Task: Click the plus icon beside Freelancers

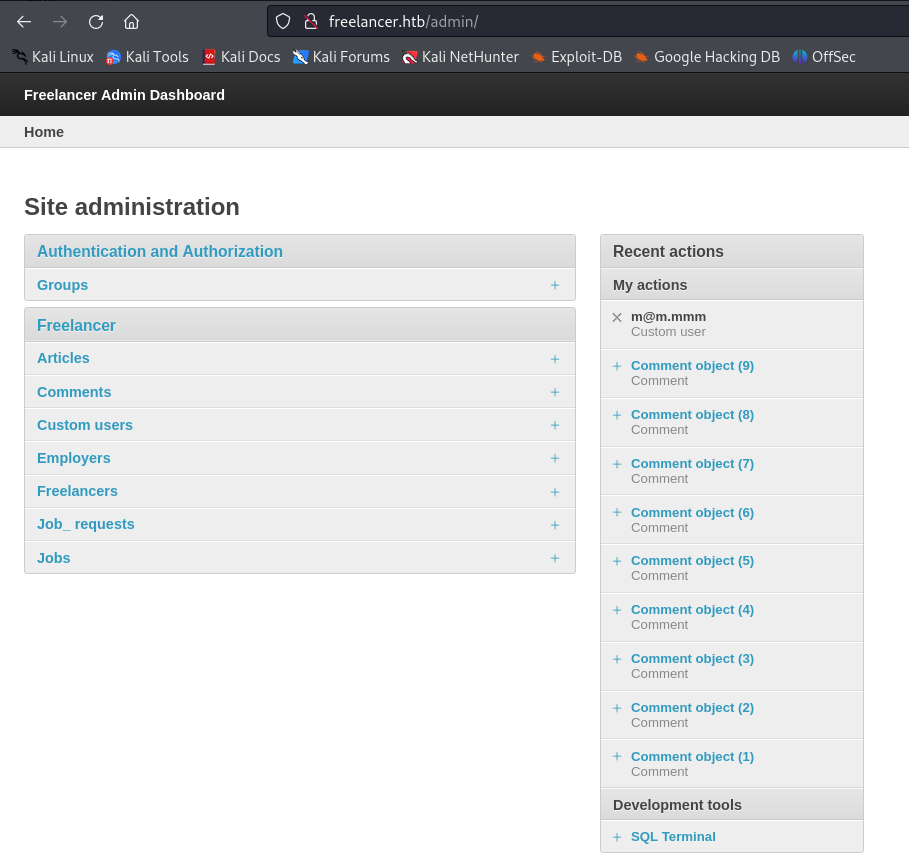Action: [555, 492]
